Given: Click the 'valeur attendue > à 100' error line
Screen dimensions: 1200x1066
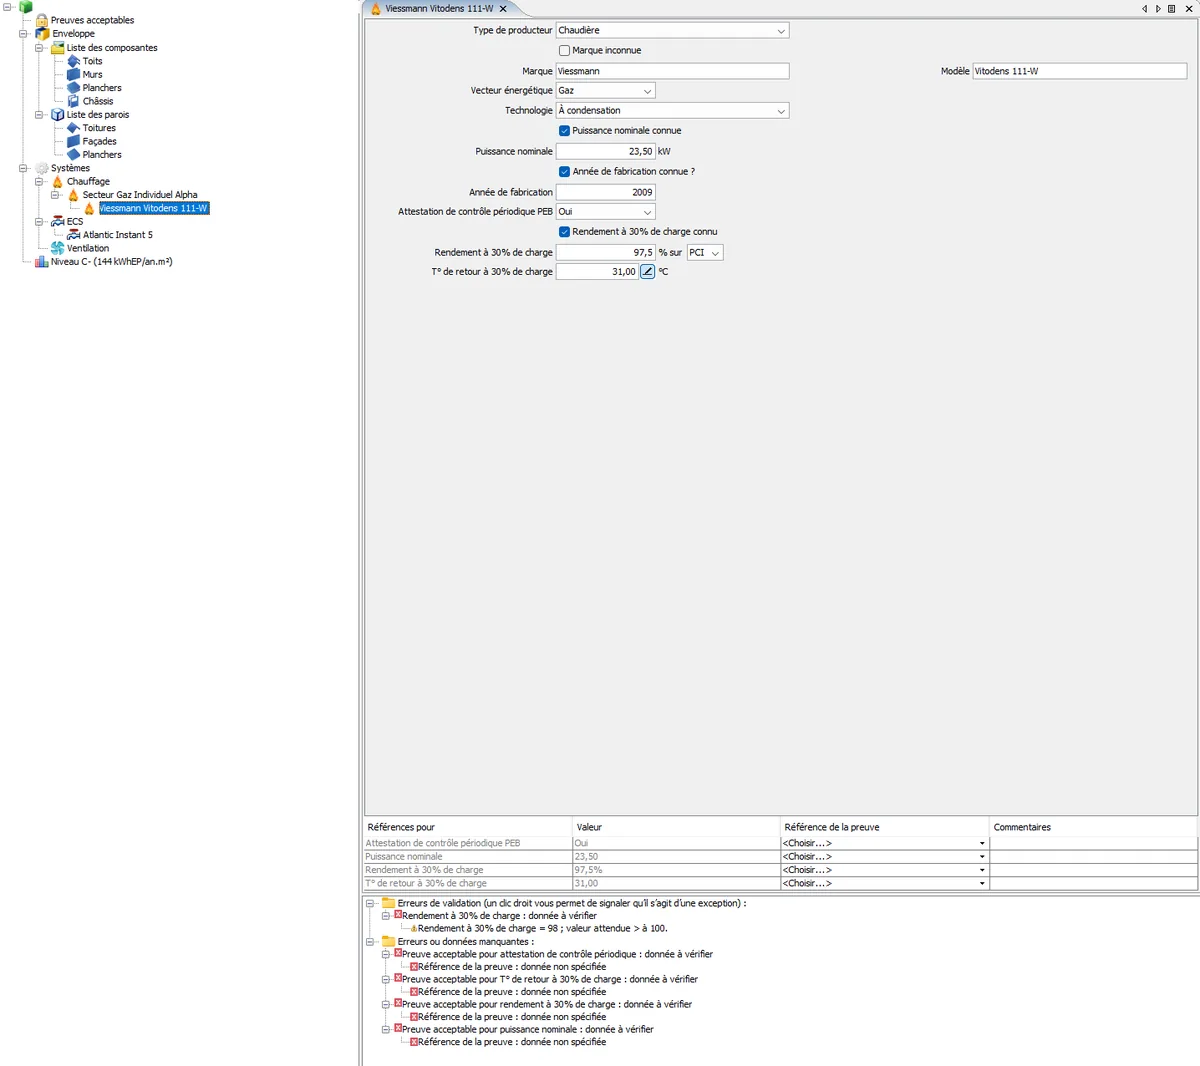Looking at the screenshot, I should pos(542,929).
